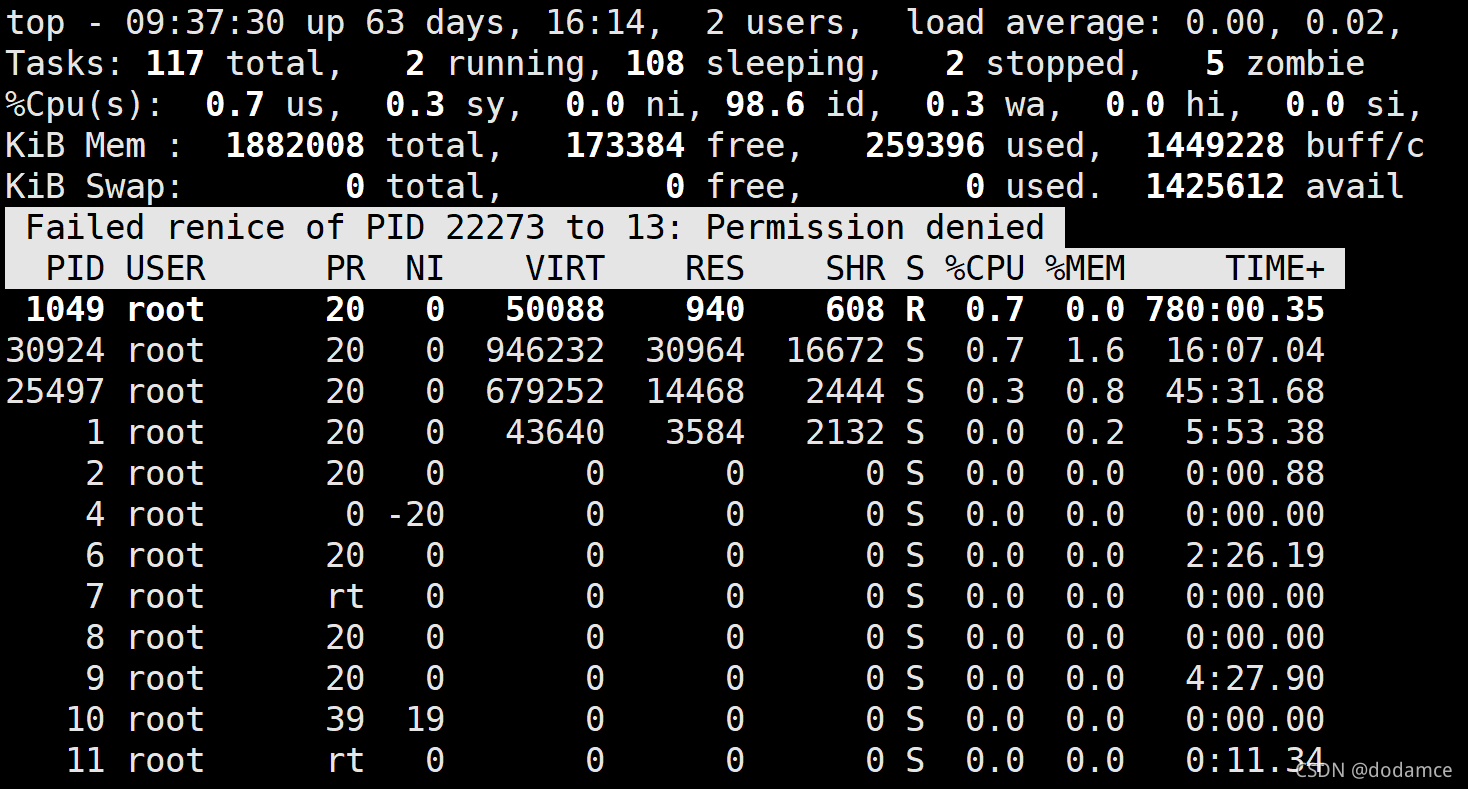Click the '1882008 total' memory value
This screenshot has height=789, width=1468.
coord(356,146)
